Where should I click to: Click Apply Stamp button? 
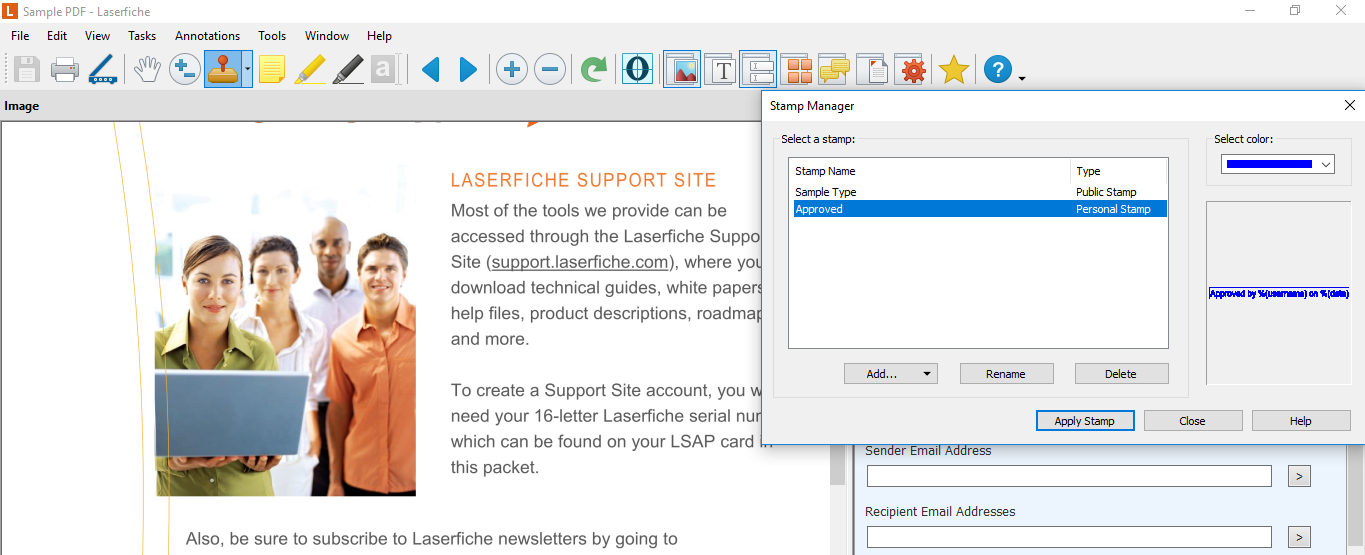coord(1085,421)
